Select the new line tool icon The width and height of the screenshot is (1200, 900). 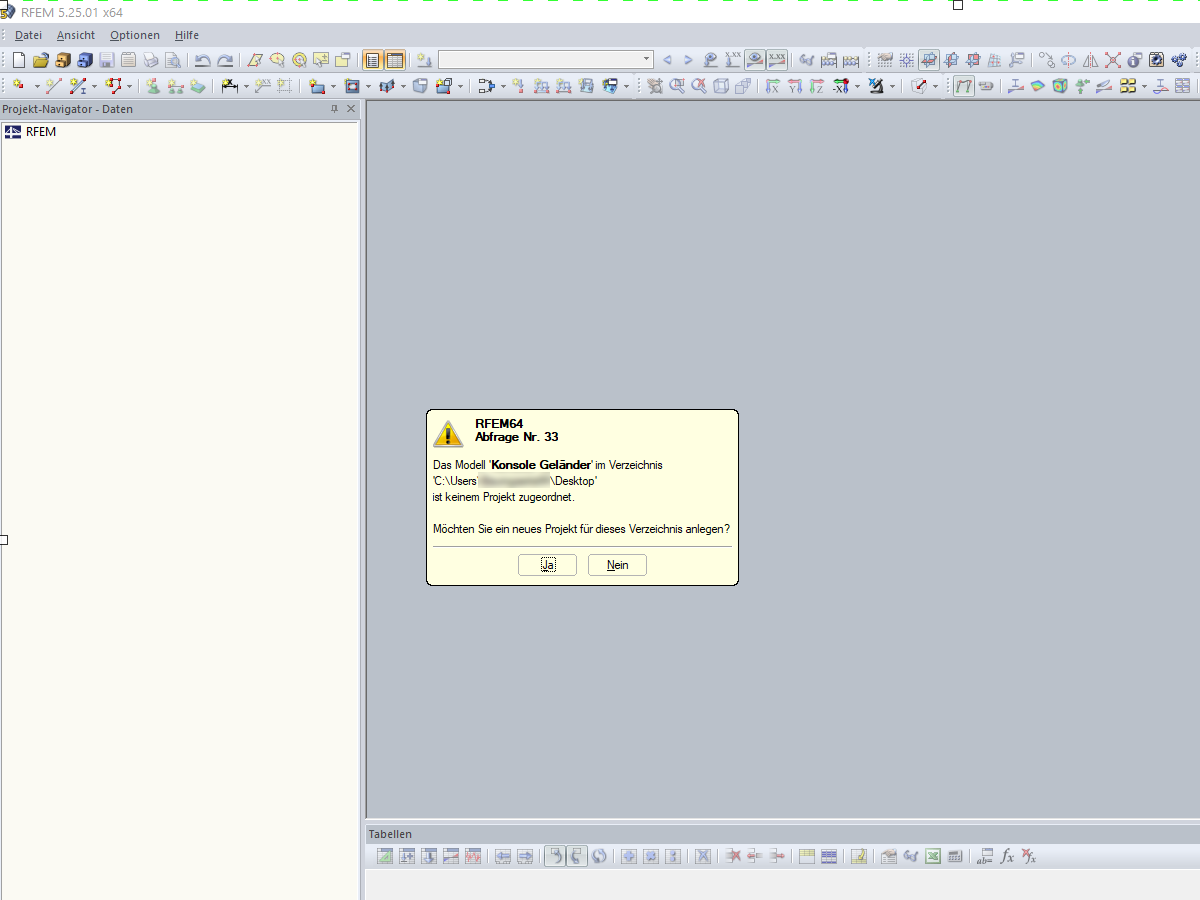pyautogui.click(x=53, y=86)
